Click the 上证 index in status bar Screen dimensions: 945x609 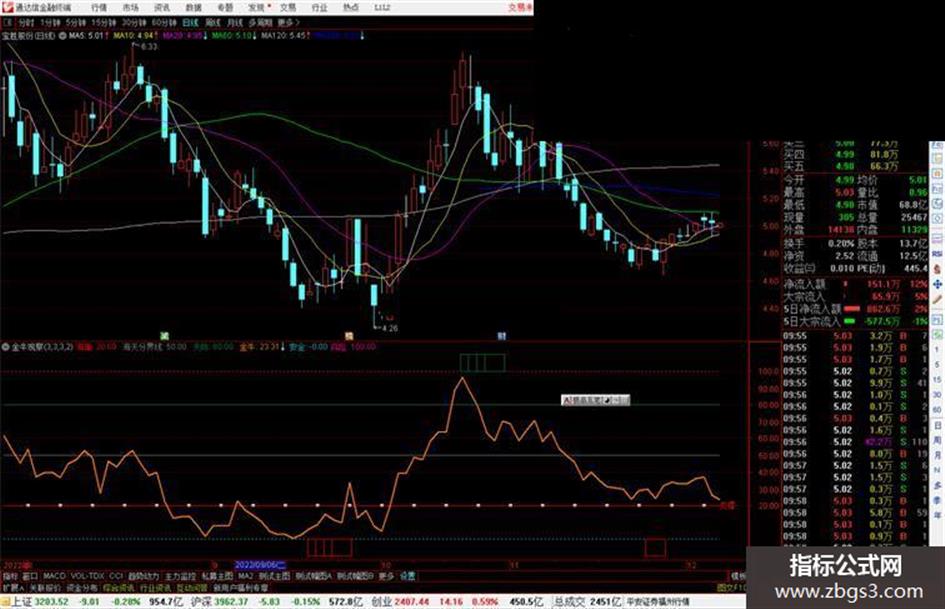(x=22, y=602)
